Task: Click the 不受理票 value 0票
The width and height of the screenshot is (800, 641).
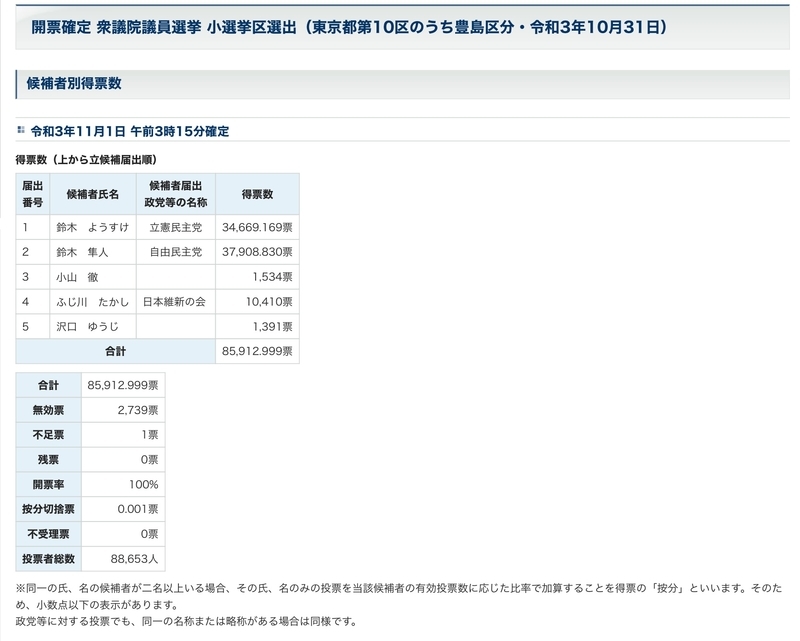Action: [x=149, y=534]
